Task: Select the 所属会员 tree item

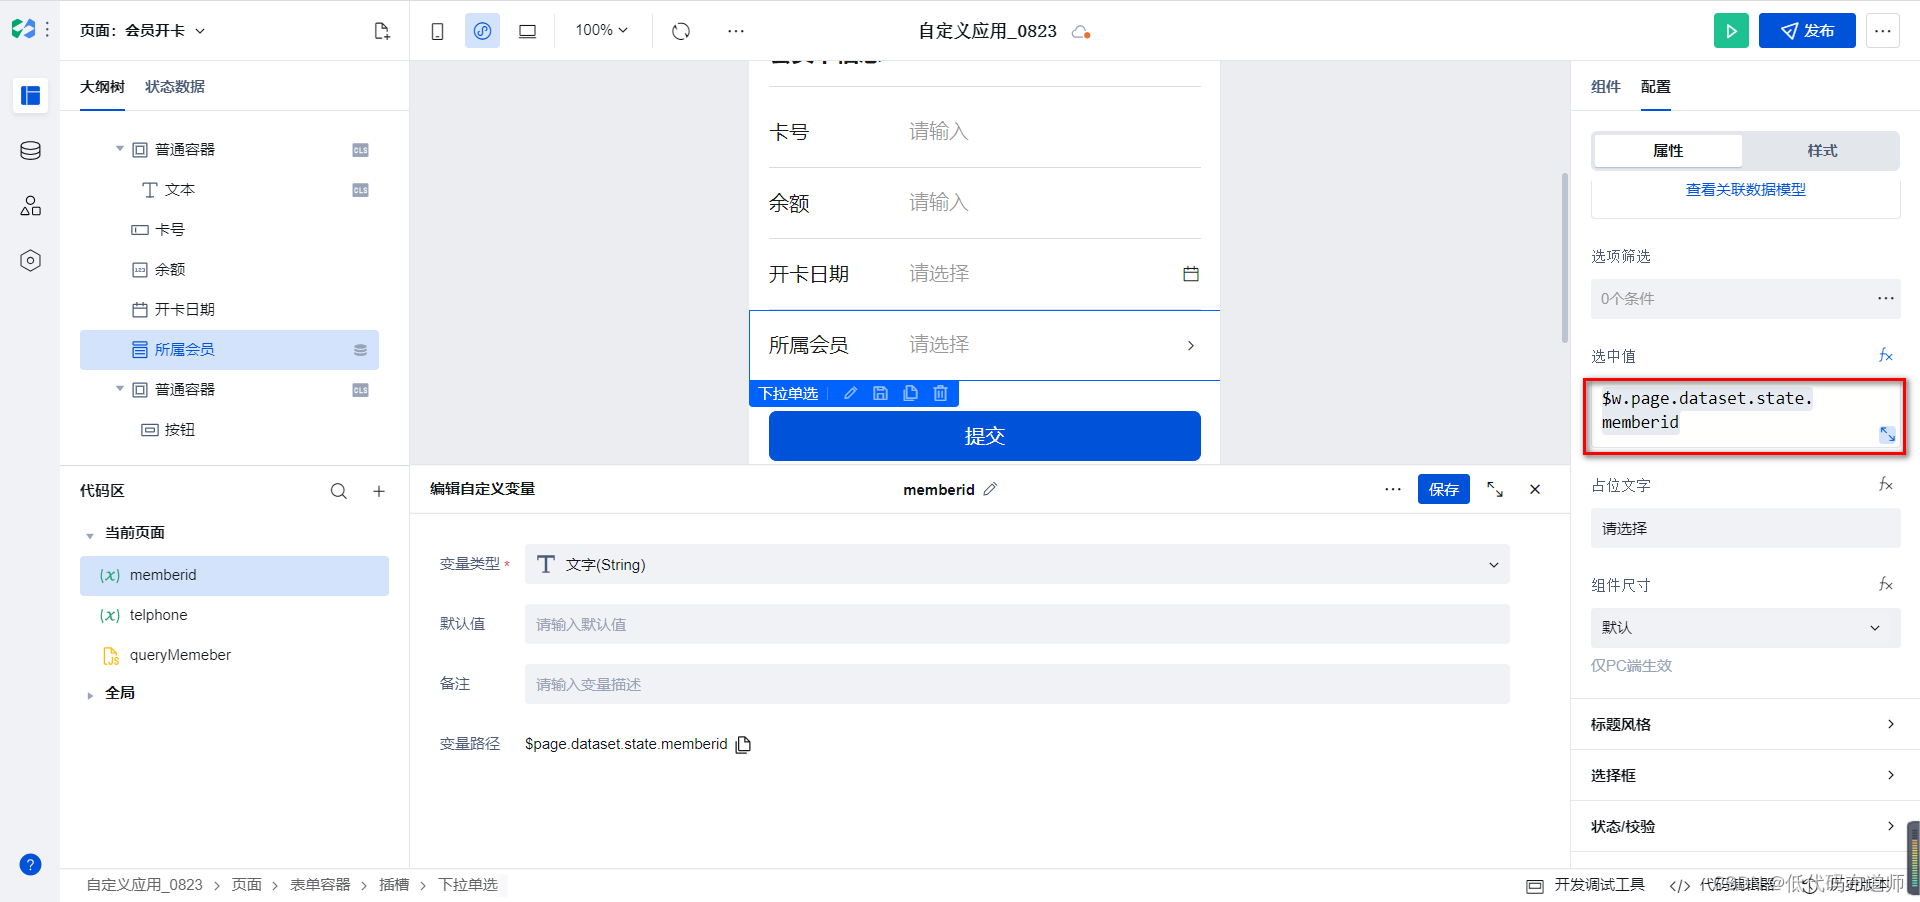Action: tap(229, 350)
